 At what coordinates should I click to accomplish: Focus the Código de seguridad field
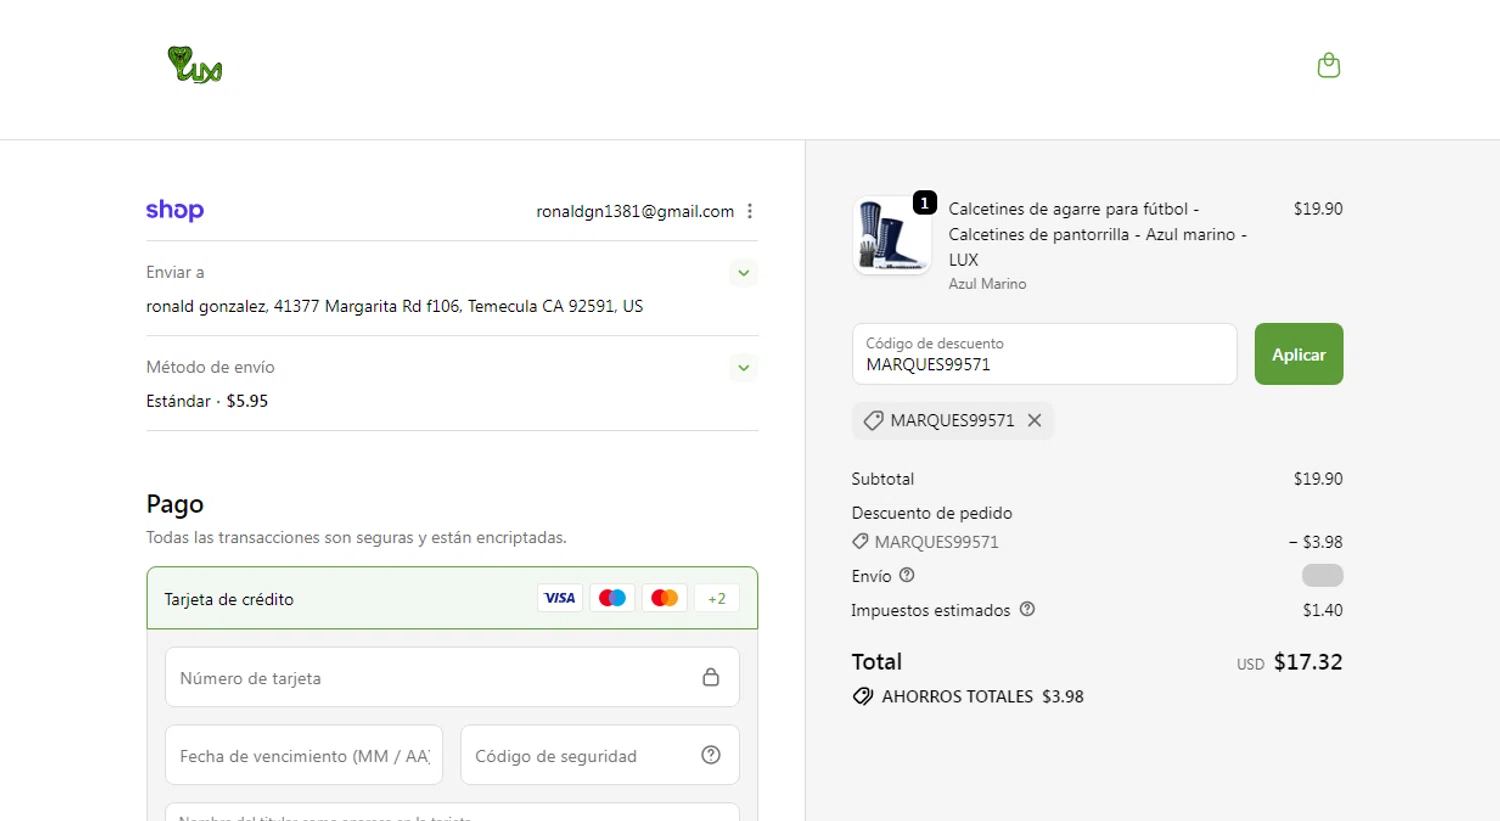600,755
